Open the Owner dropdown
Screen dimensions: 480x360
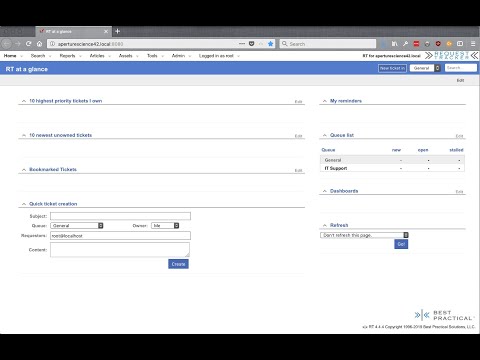tap(165, 226)
